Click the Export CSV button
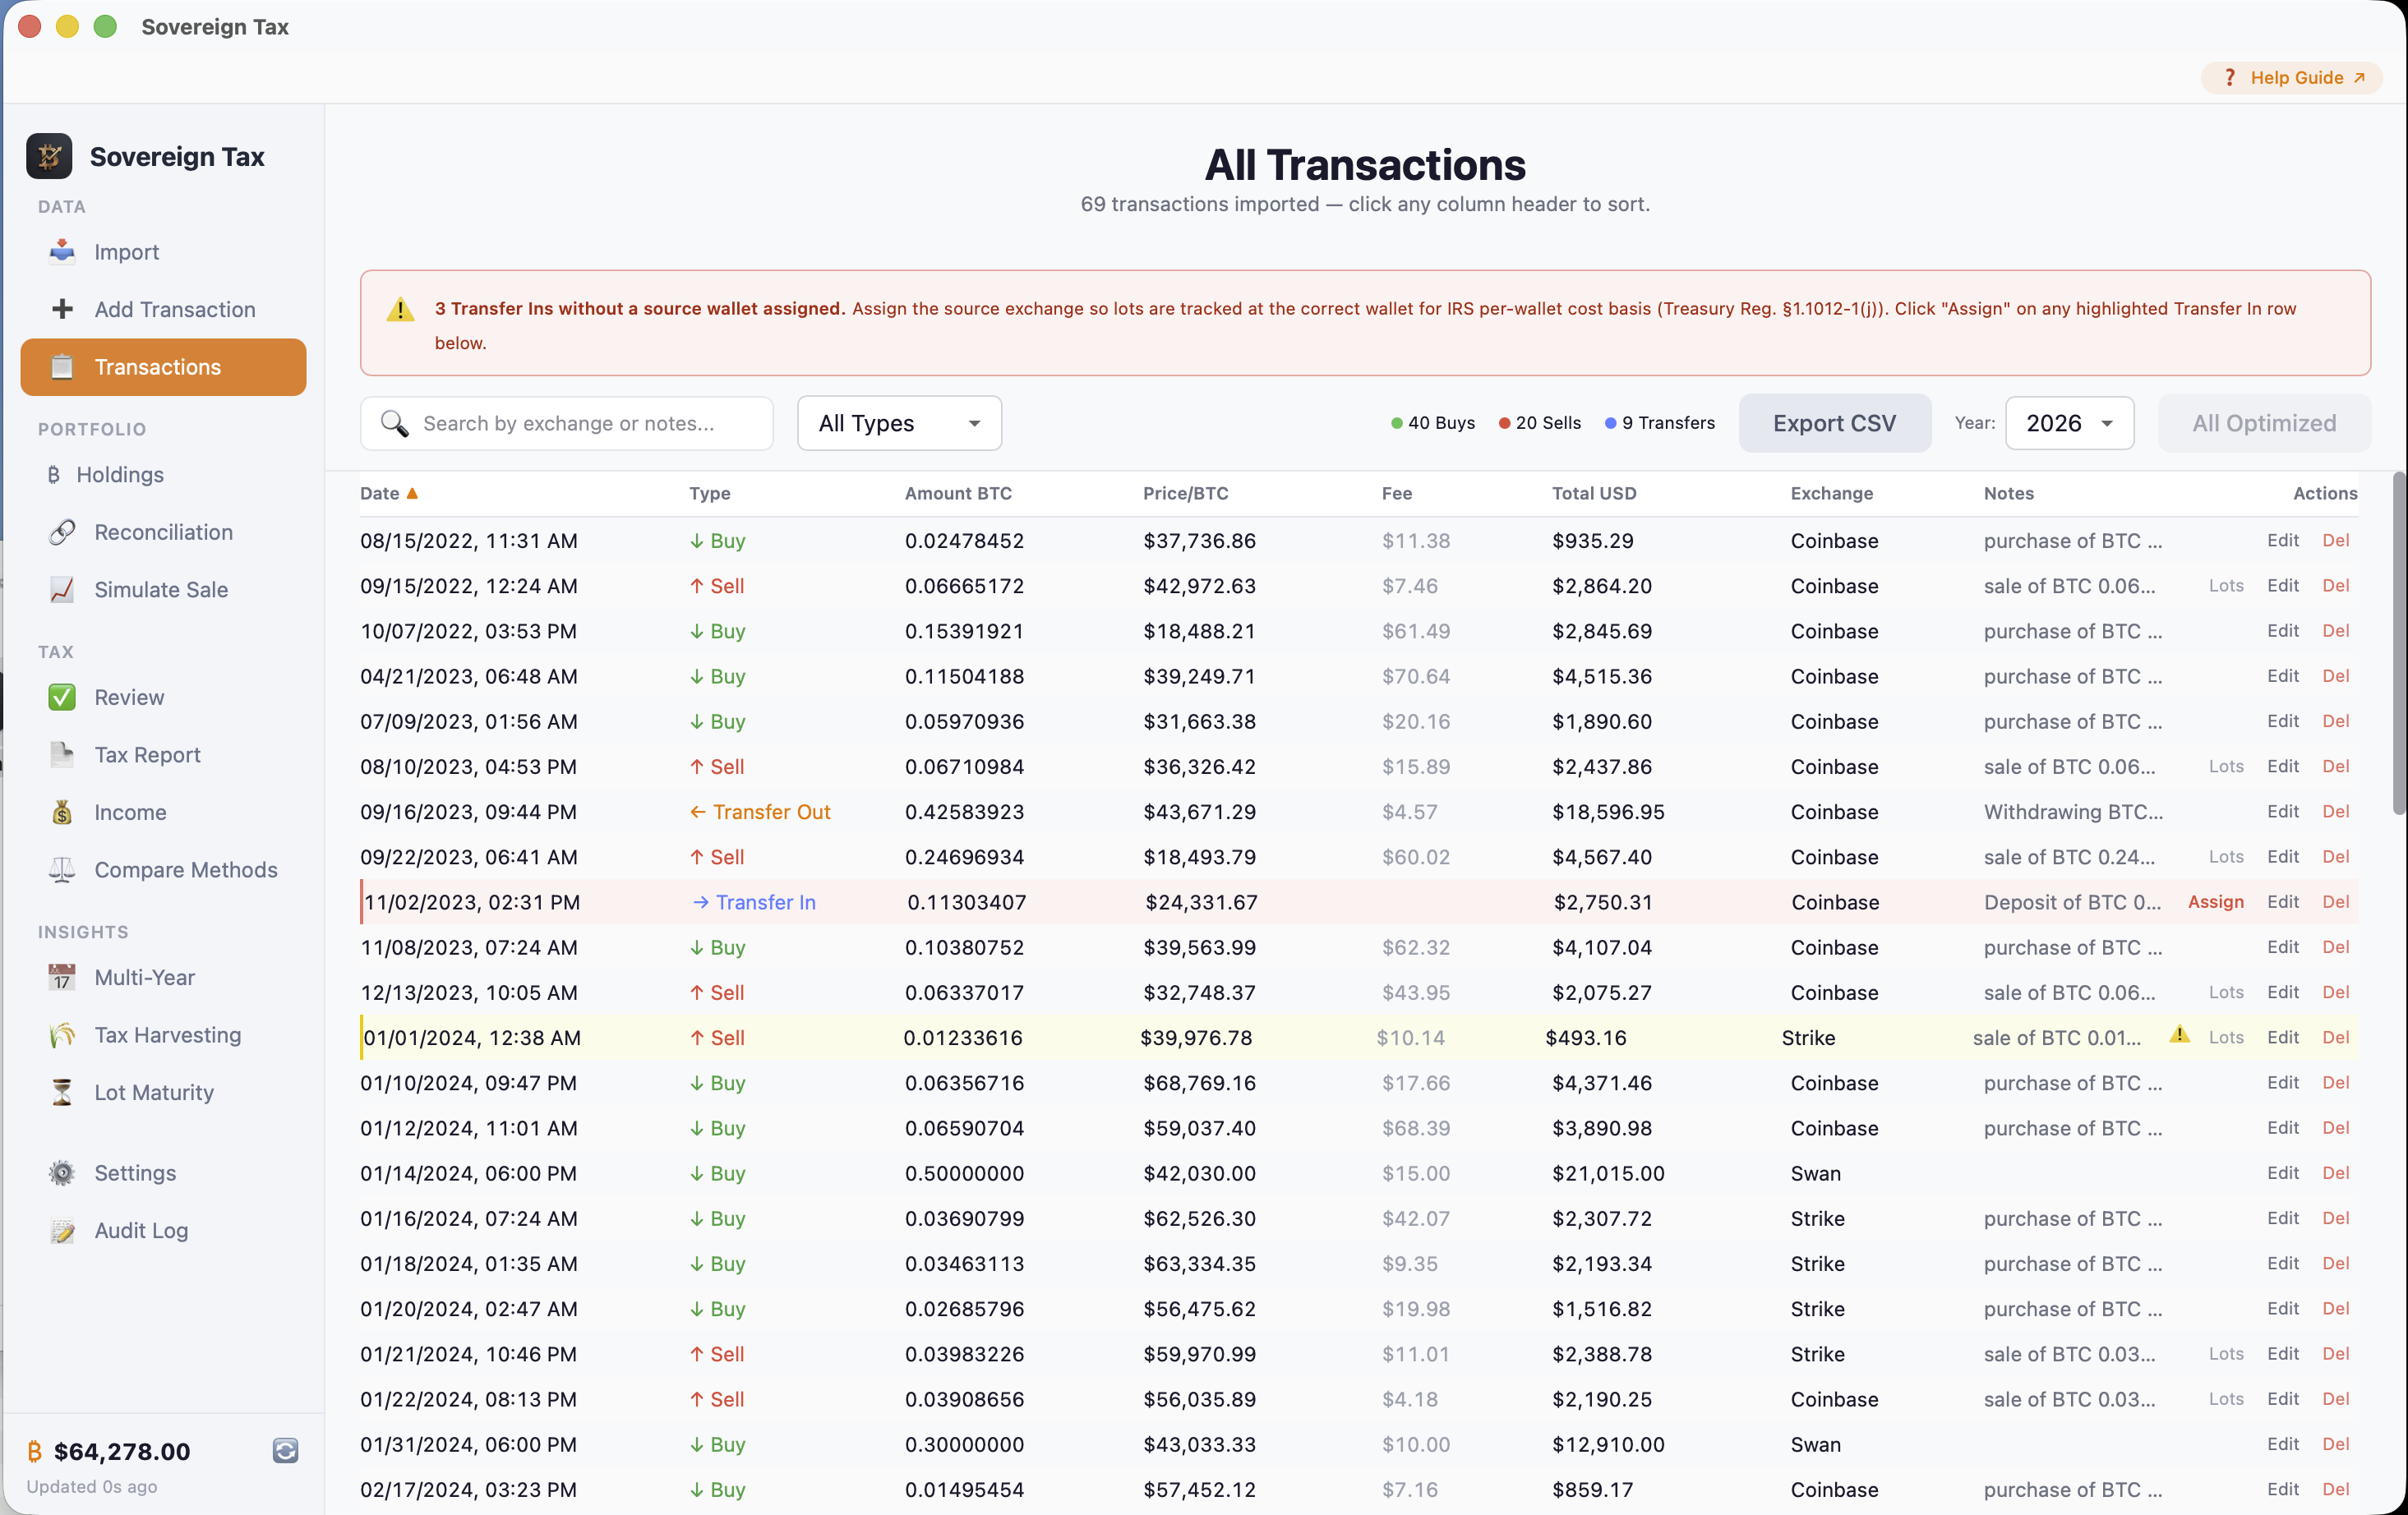Screen dimensions: 2408x1515 (1834, 423)
